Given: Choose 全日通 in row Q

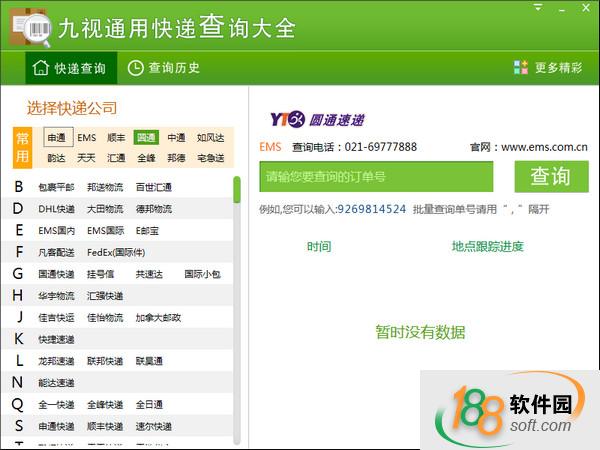Looking at the screenshot, I should (149, 404).
